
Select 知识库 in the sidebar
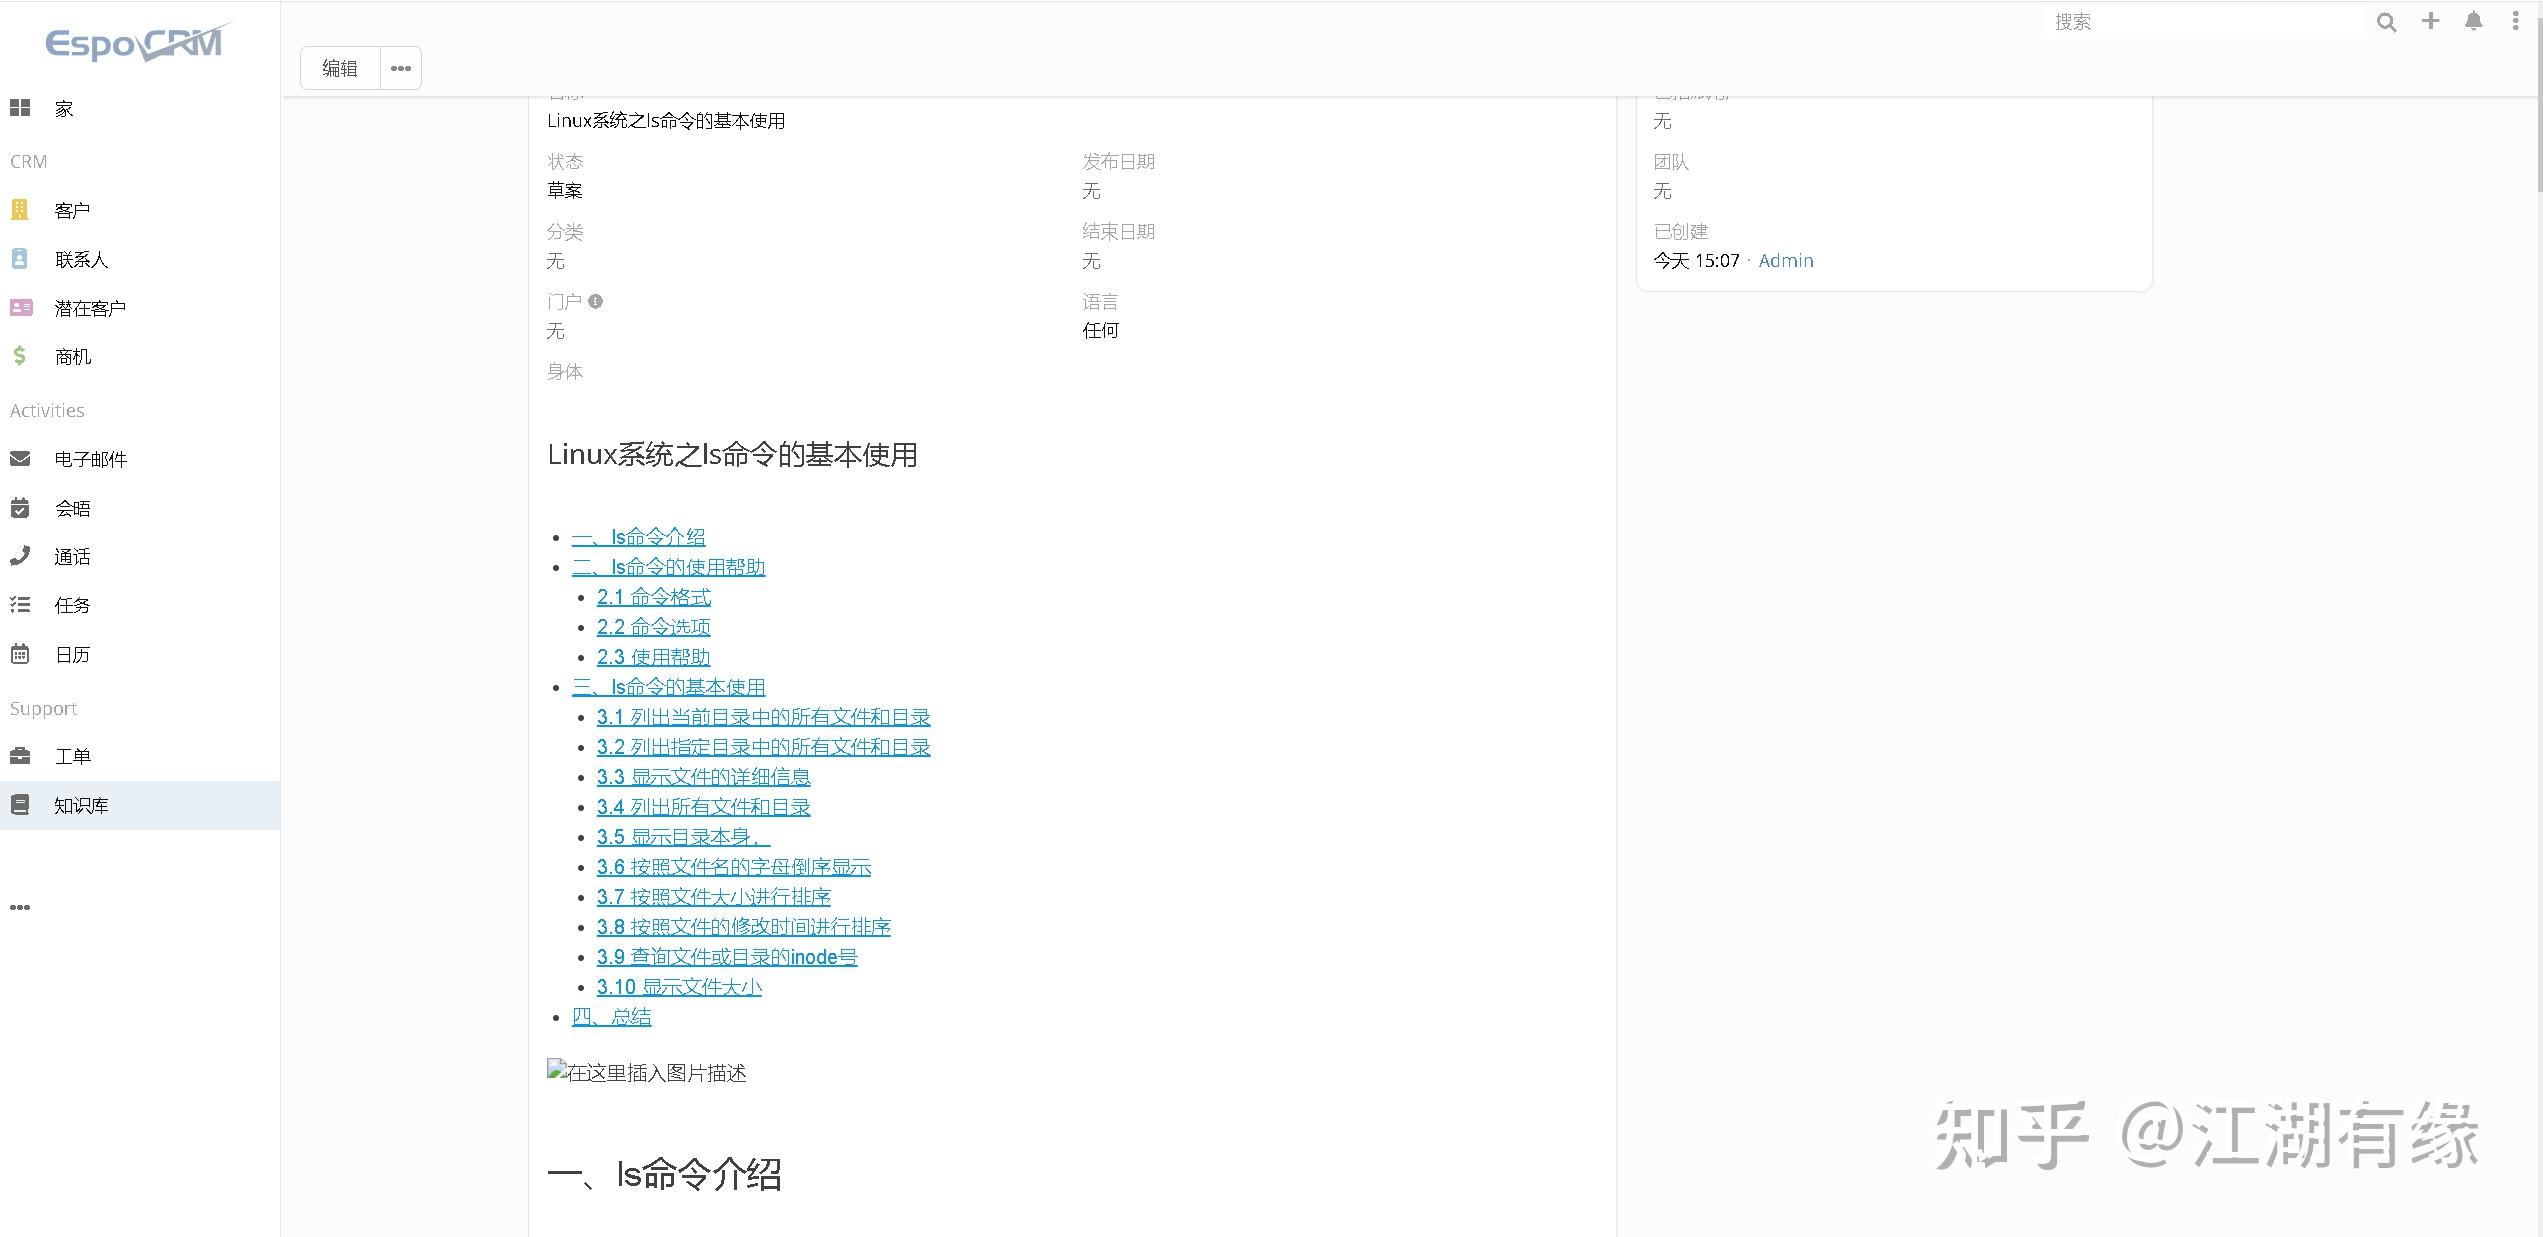pyautogui.click(x=81, y=805)
